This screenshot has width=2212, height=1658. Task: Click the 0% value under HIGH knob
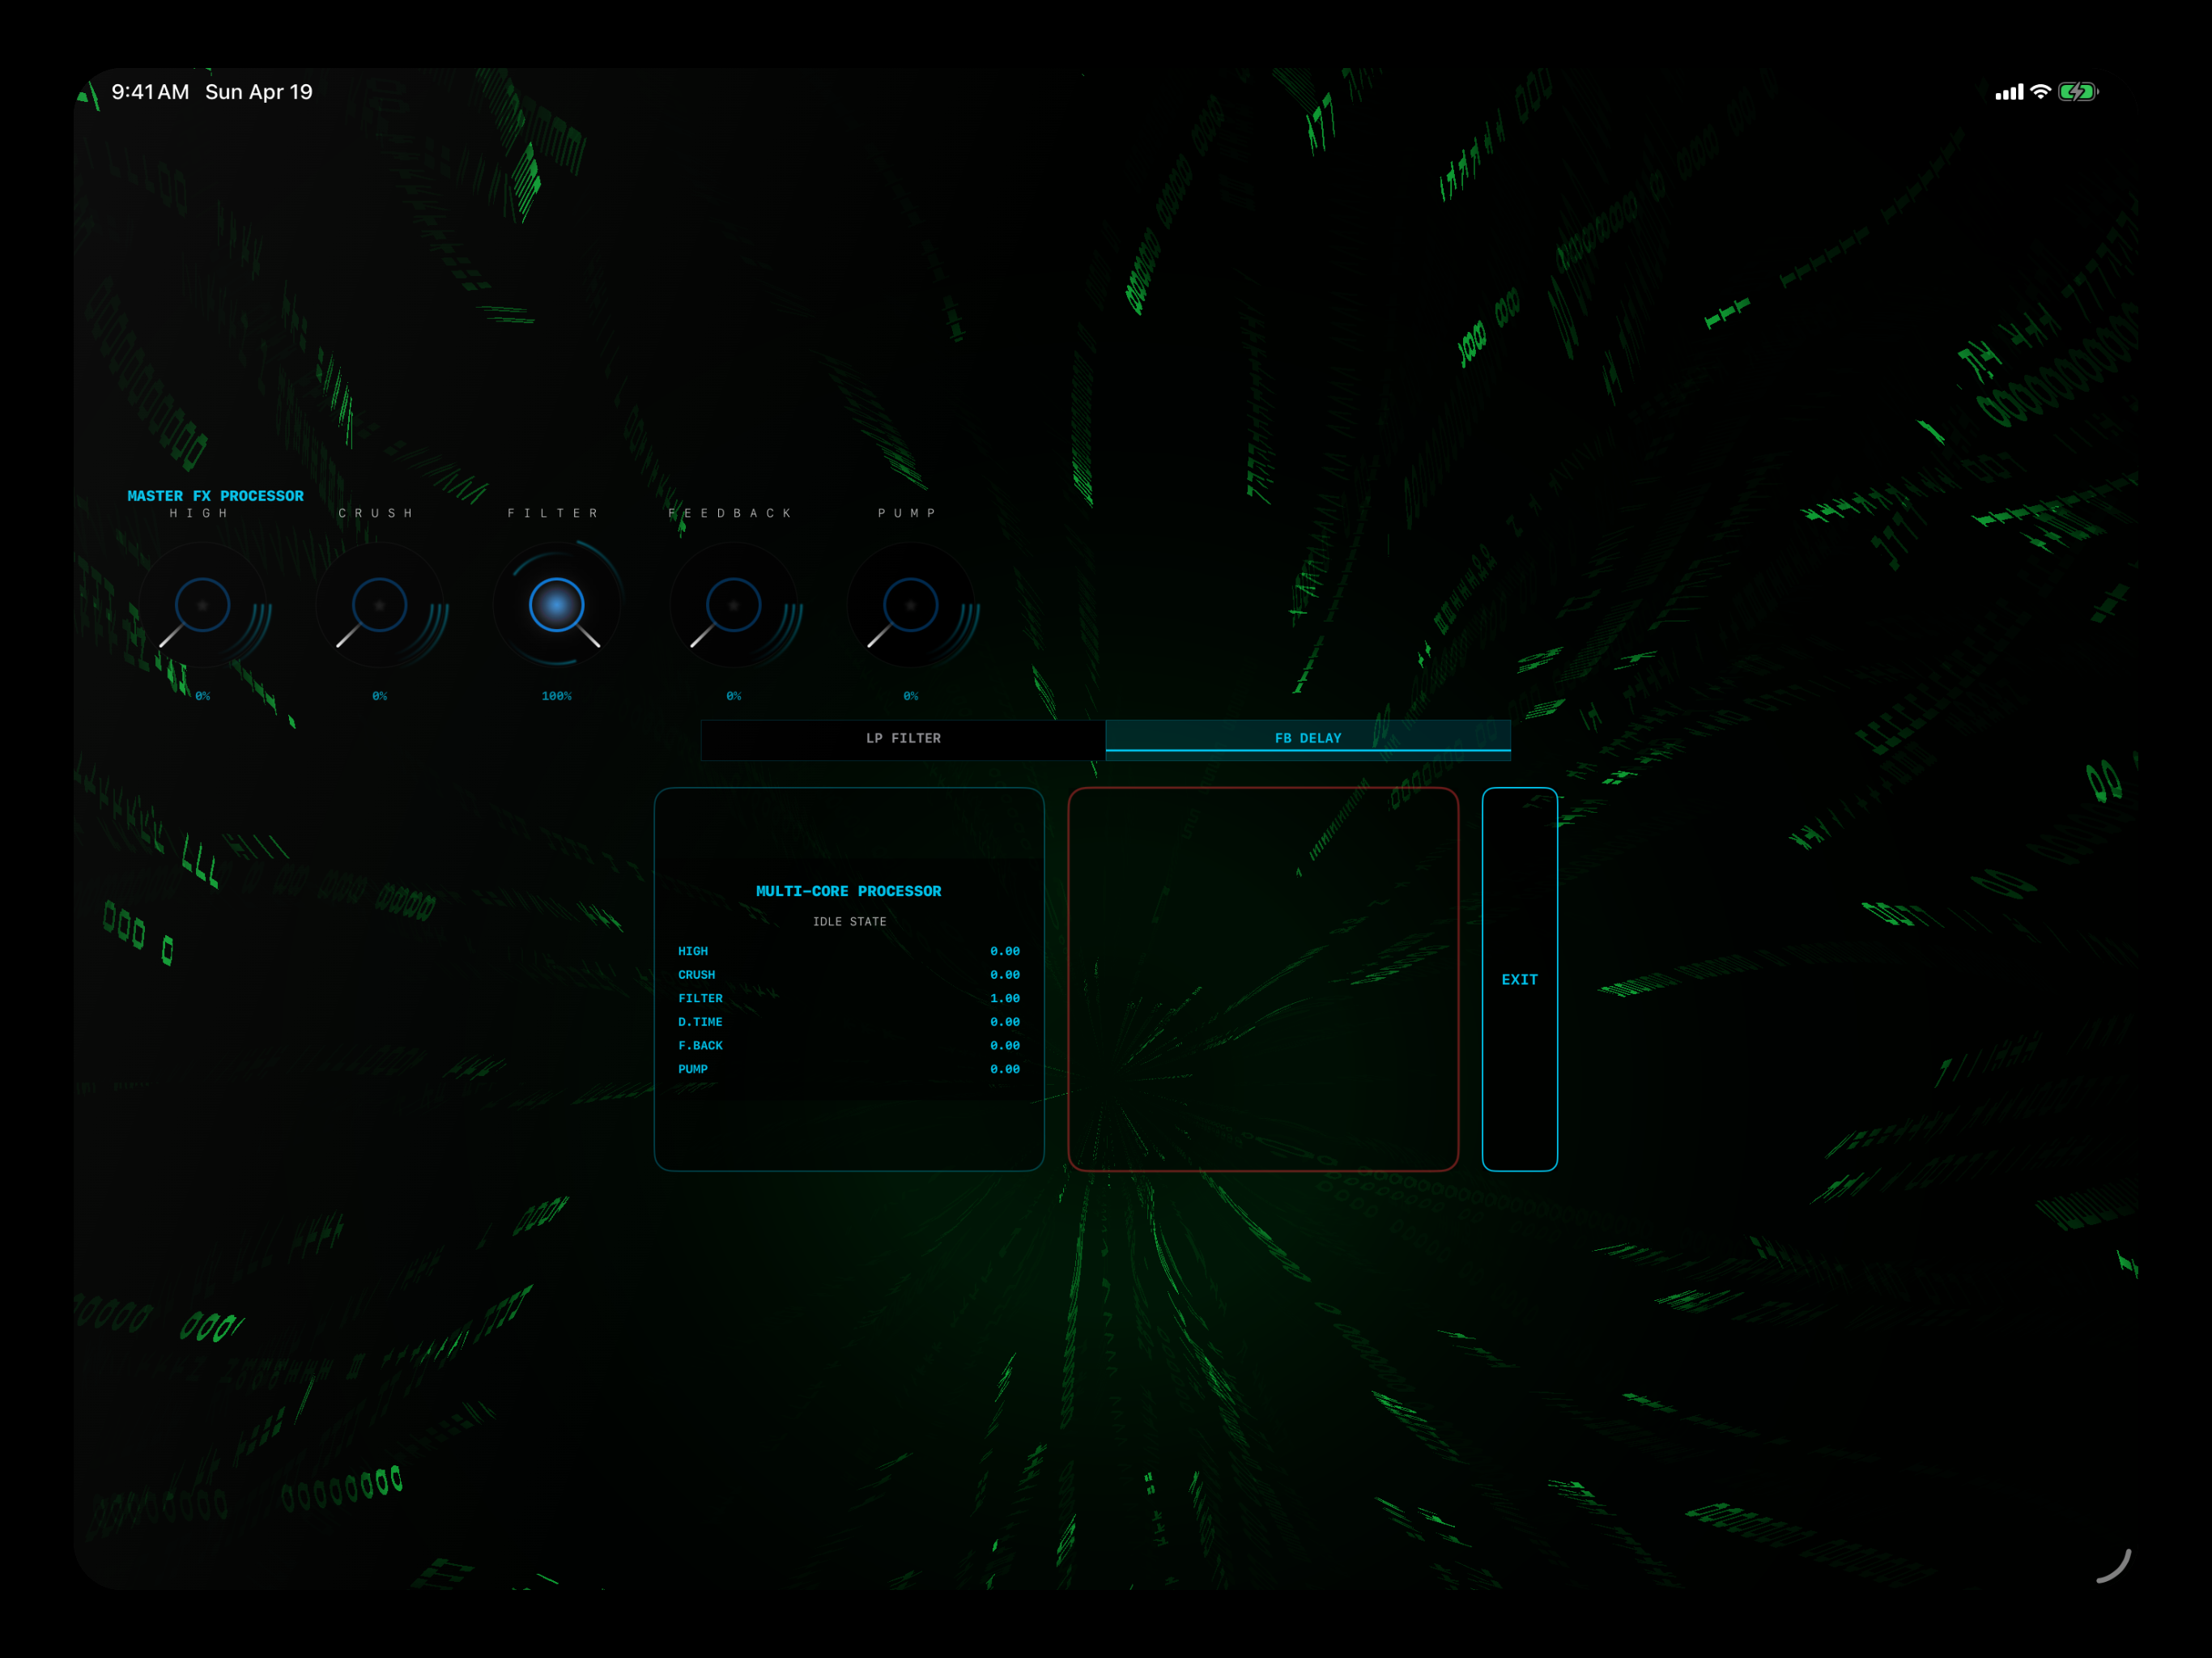(x=203, y=696)
